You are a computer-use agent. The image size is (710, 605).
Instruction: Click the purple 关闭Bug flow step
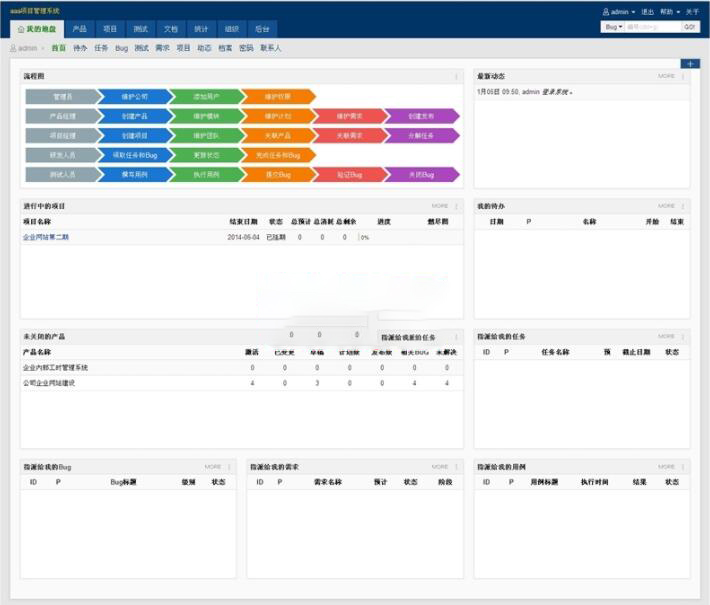pos(421,174)
